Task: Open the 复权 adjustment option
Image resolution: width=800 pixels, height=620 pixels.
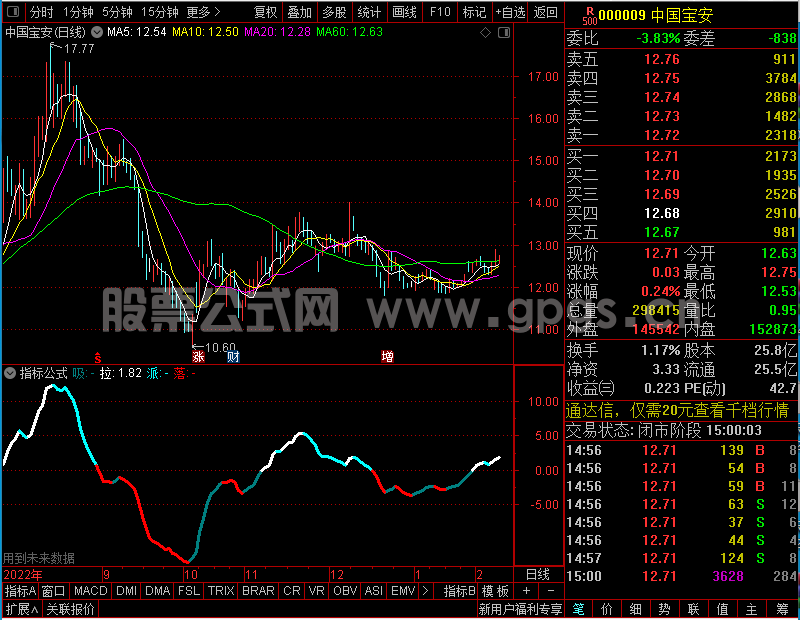Action: click(265, 12)
